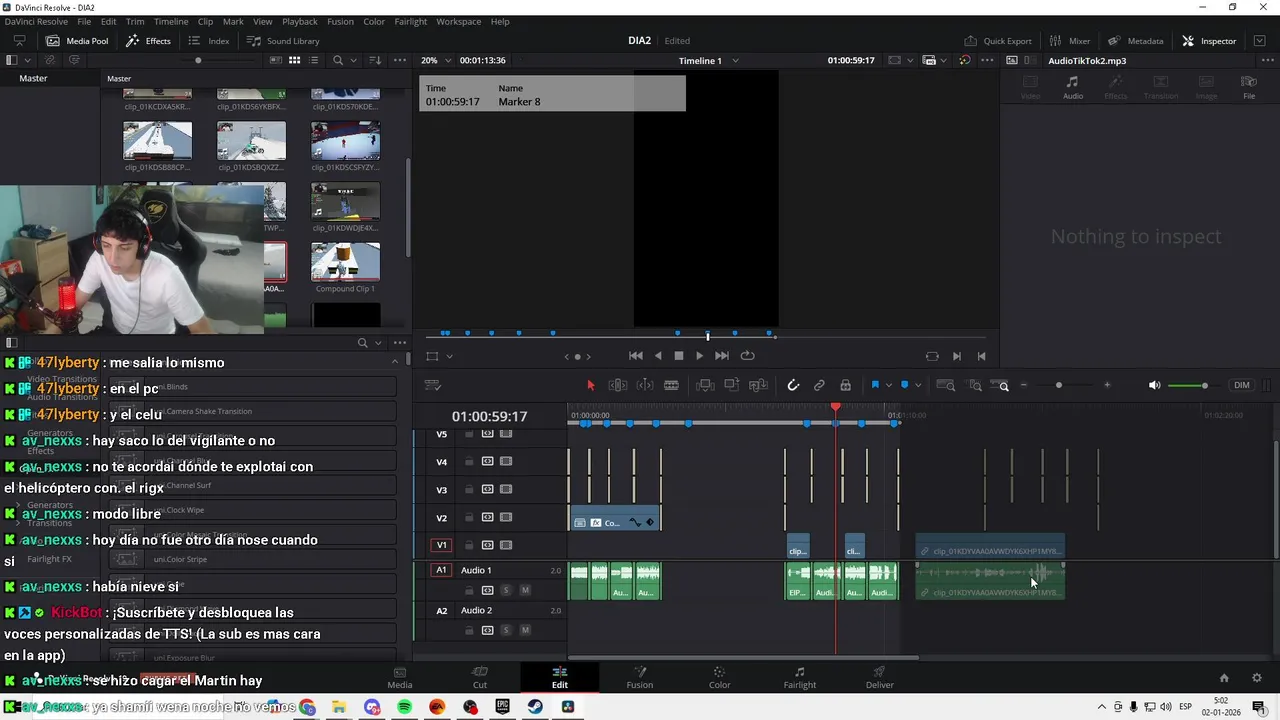
Task: Toggle timeline Snapping
Action: click(x=793, y=385)
